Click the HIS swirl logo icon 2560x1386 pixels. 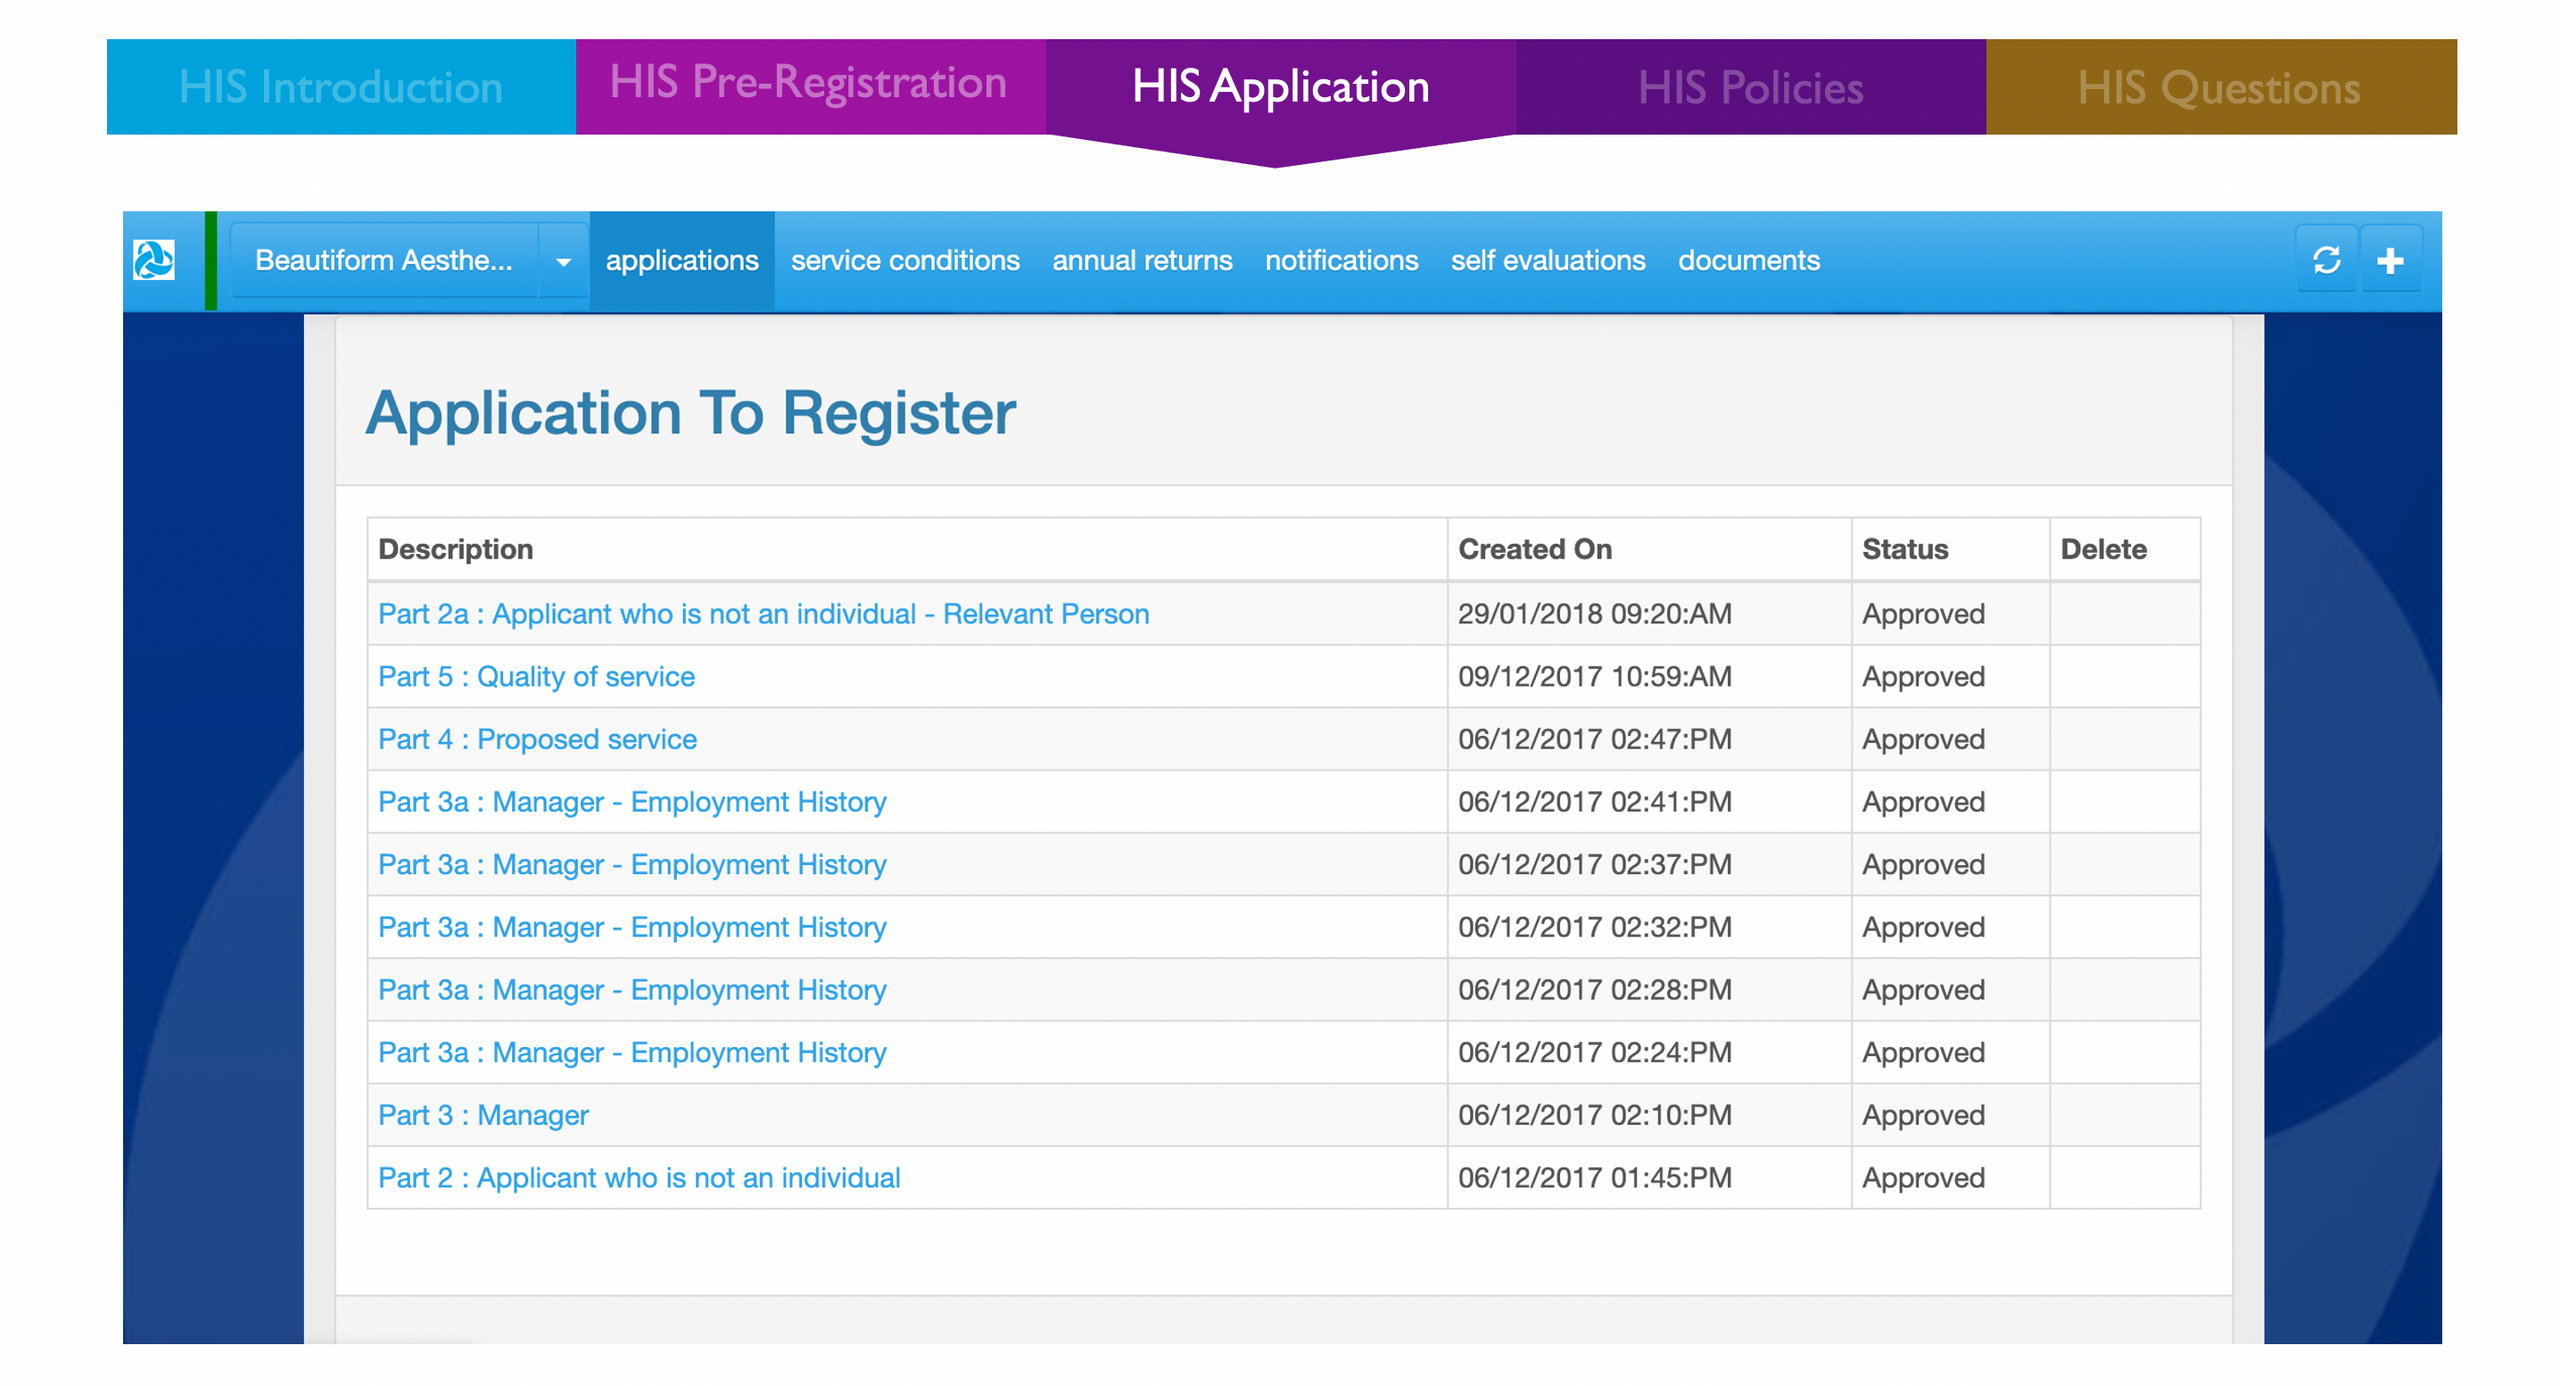coord(154,260)
